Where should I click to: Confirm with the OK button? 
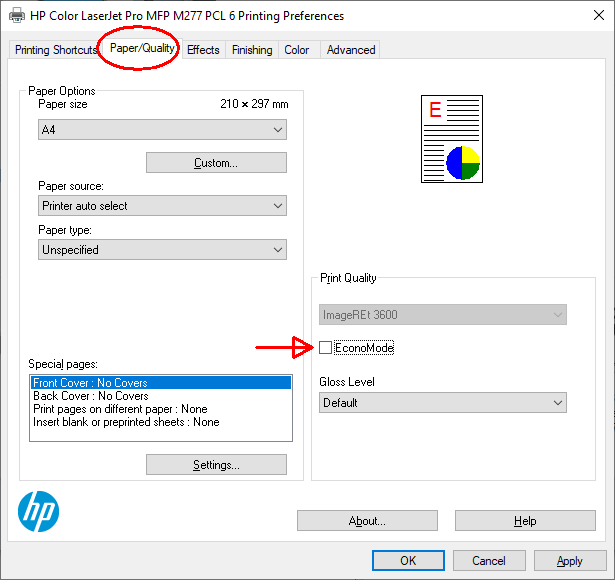pos(408,561)
